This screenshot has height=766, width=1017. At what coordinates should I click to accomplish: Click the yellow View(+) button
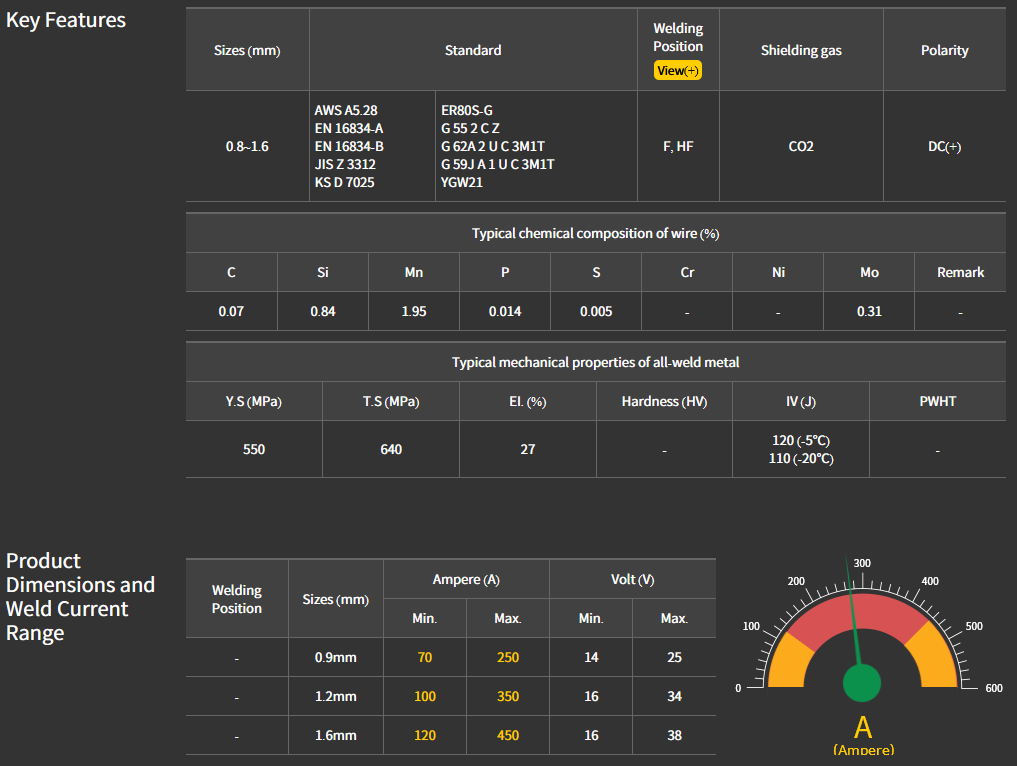coord(677,71)
